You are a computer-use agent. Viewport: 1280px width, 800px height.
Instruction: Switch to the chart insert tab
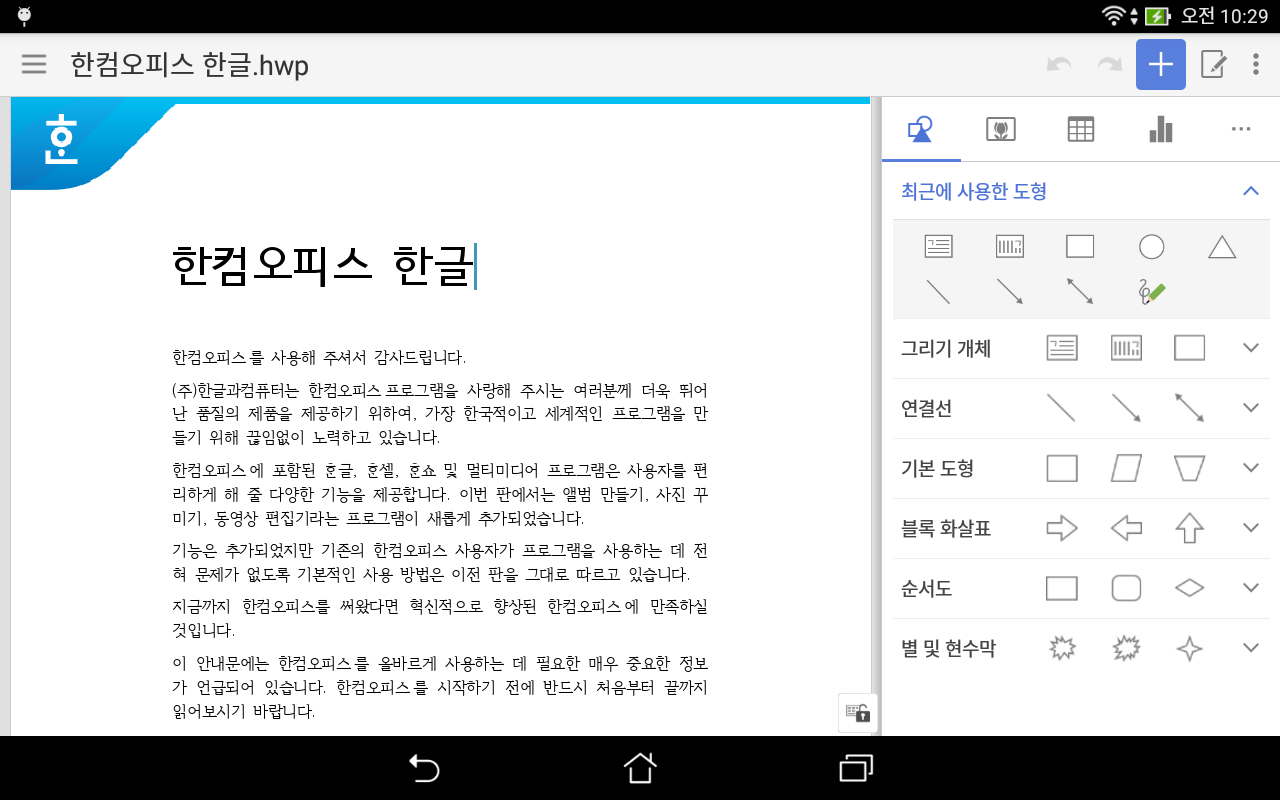click(x=1161, y=129)
